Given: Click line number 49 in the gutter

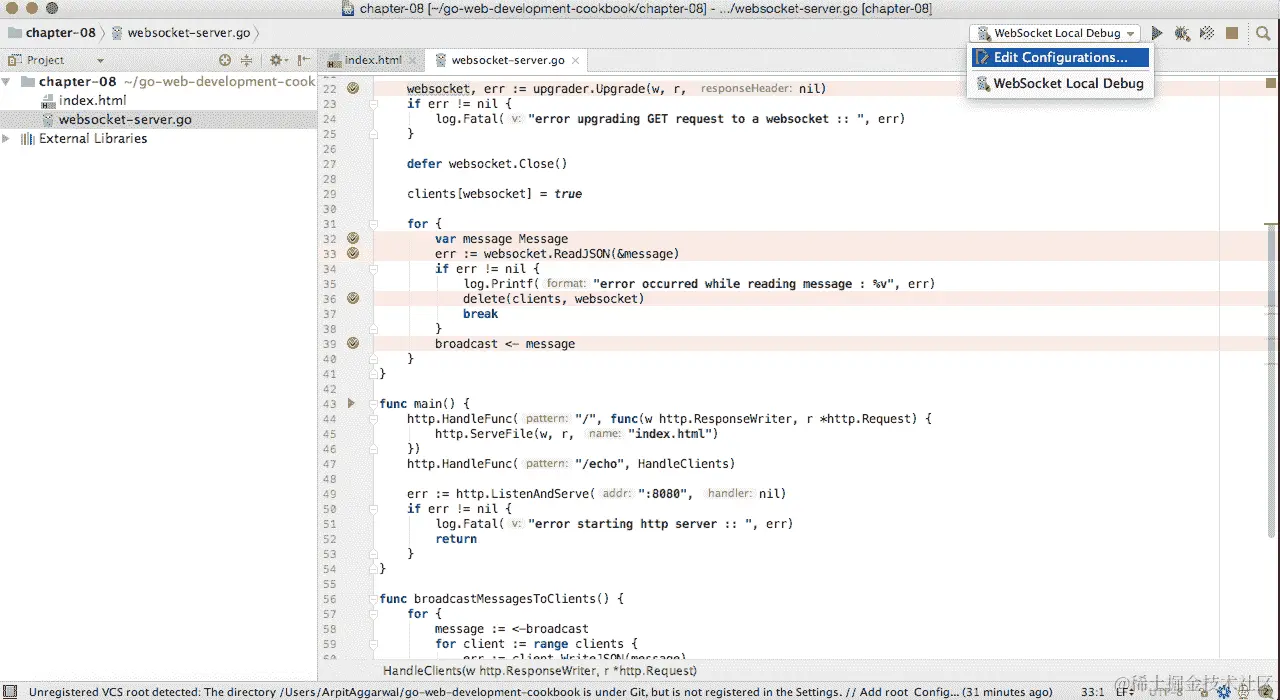Looking at the screenshot, I should click(329, 494).
